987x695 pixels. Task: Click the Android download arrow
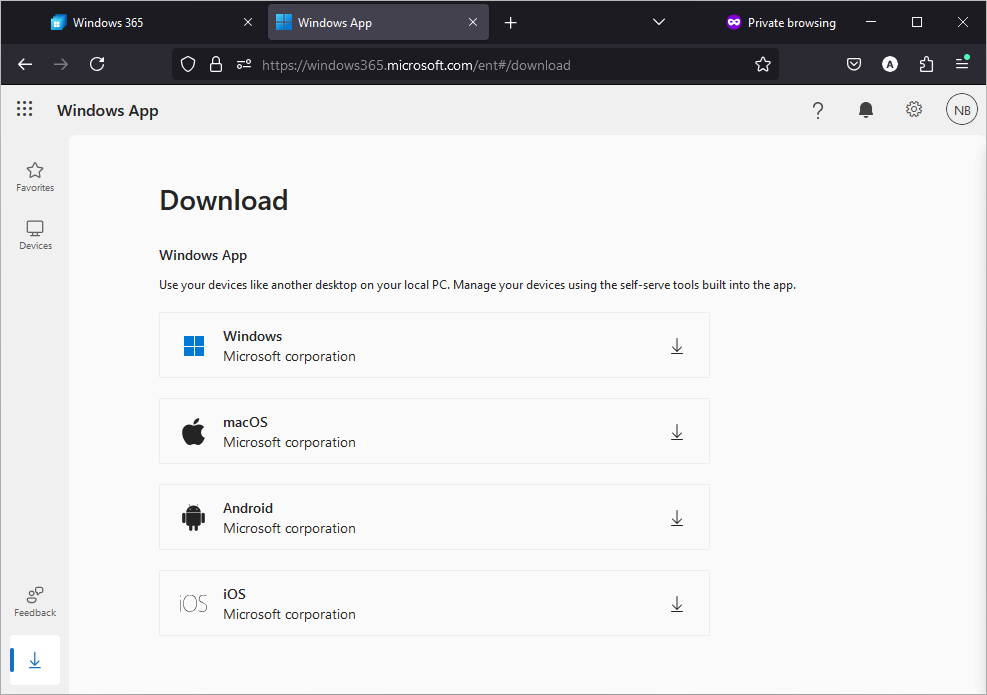click(677, 518)
